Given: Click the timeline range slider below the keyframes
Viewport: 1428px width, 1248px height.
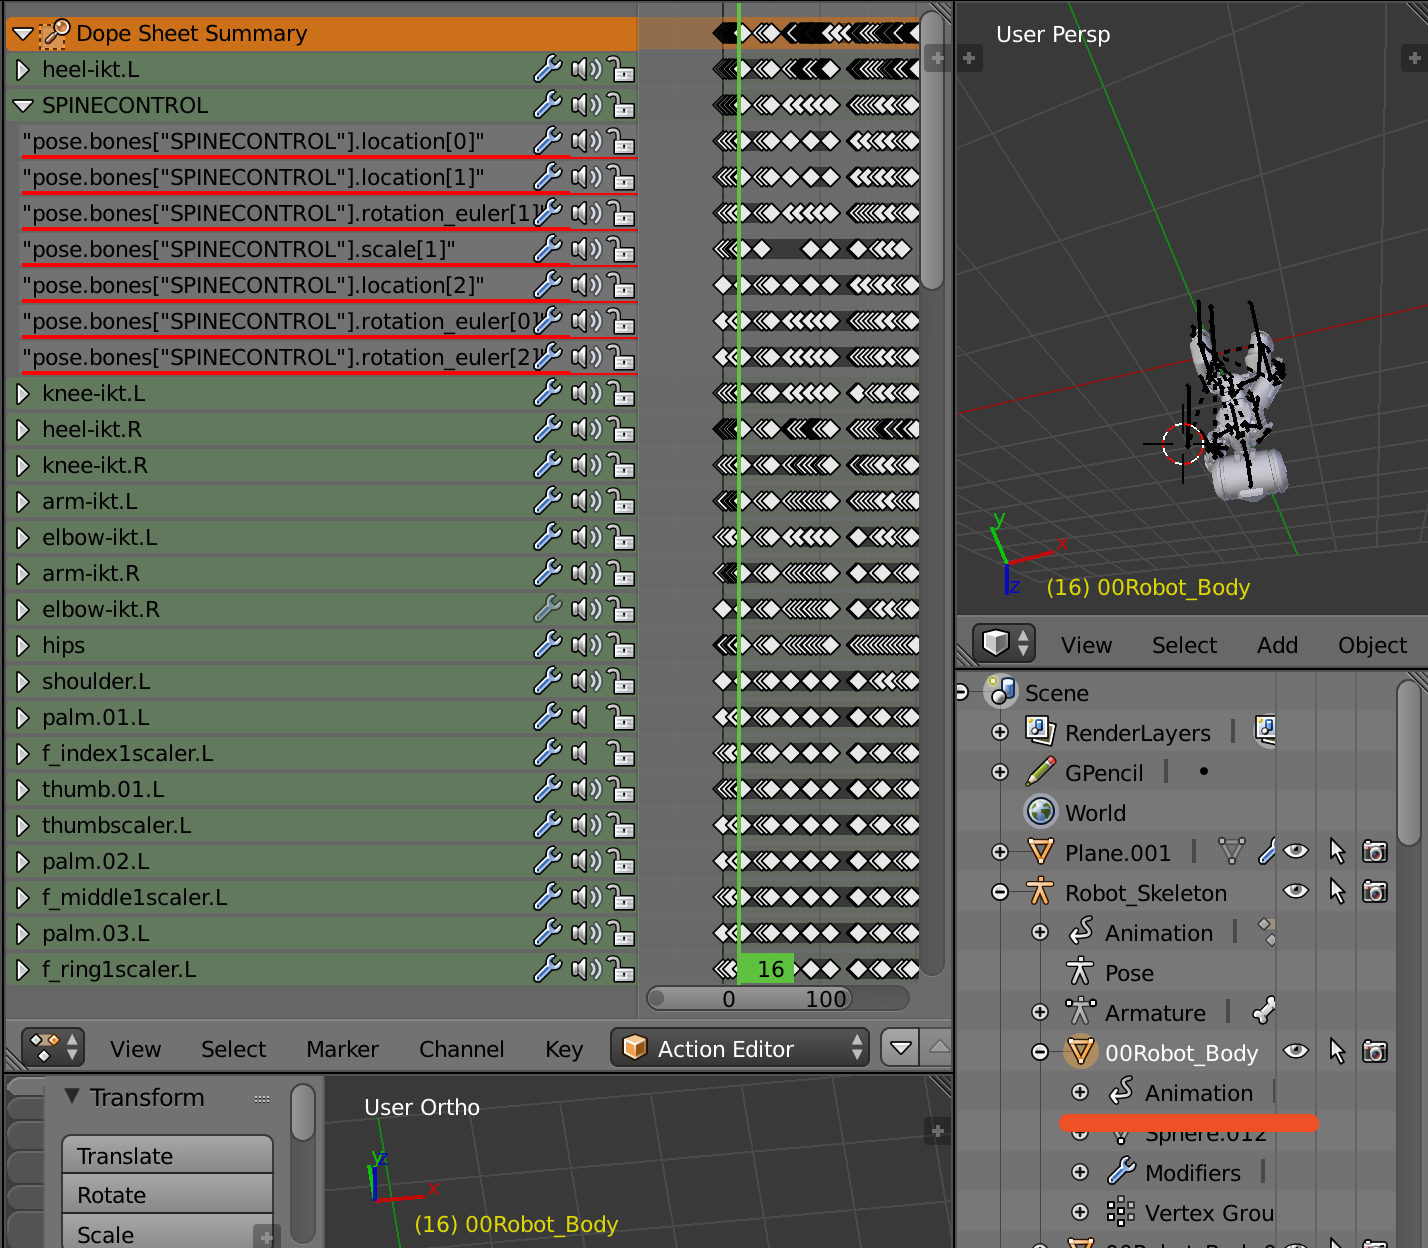Looking at the screenshot, I should (778, 998).
